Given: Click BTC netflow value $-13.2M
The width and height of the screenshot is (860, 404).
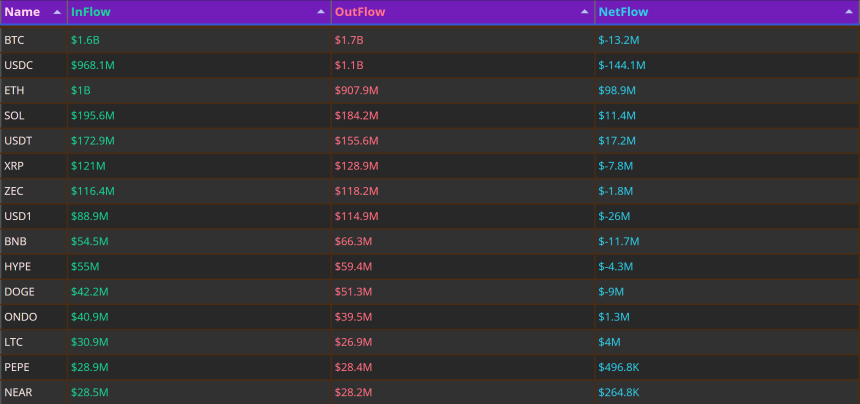Looking at the screenshot, I should coord(619,40).
